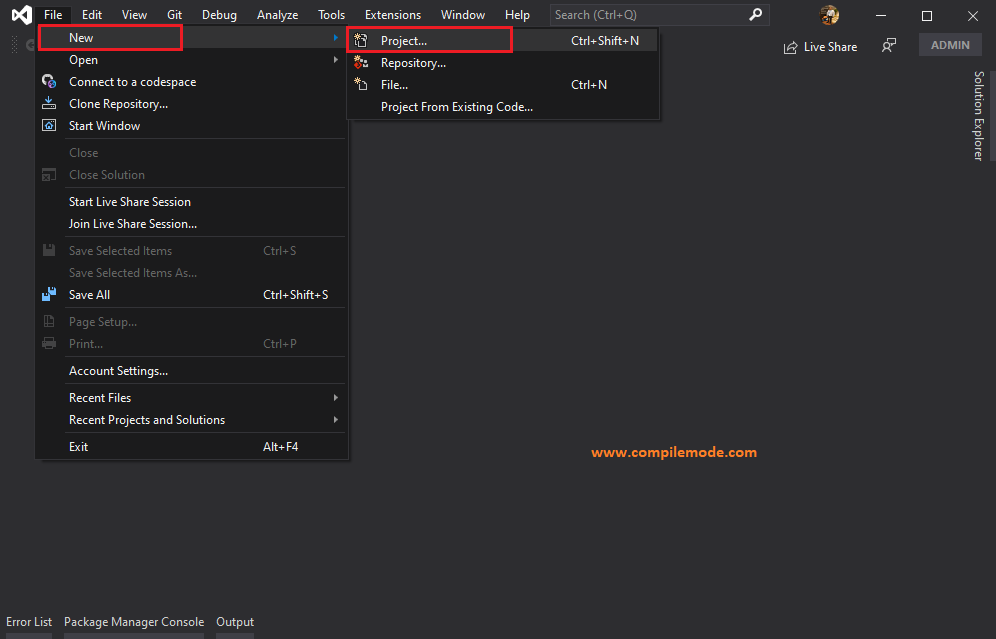
Task: Select the new File icon in the submenu
Action: coord(360,84)
